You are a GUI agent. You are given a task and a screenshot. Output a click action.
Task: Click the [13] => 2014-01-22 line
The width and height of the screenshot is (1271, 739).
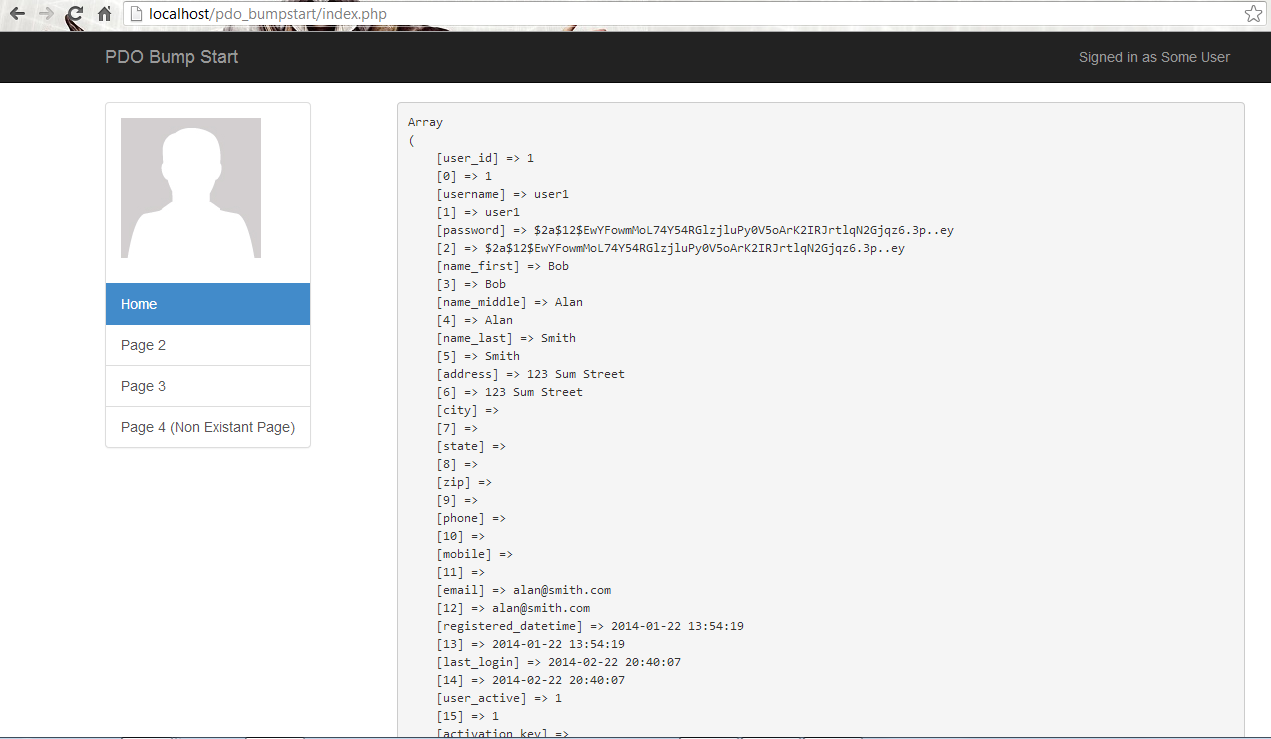(530, 644)
